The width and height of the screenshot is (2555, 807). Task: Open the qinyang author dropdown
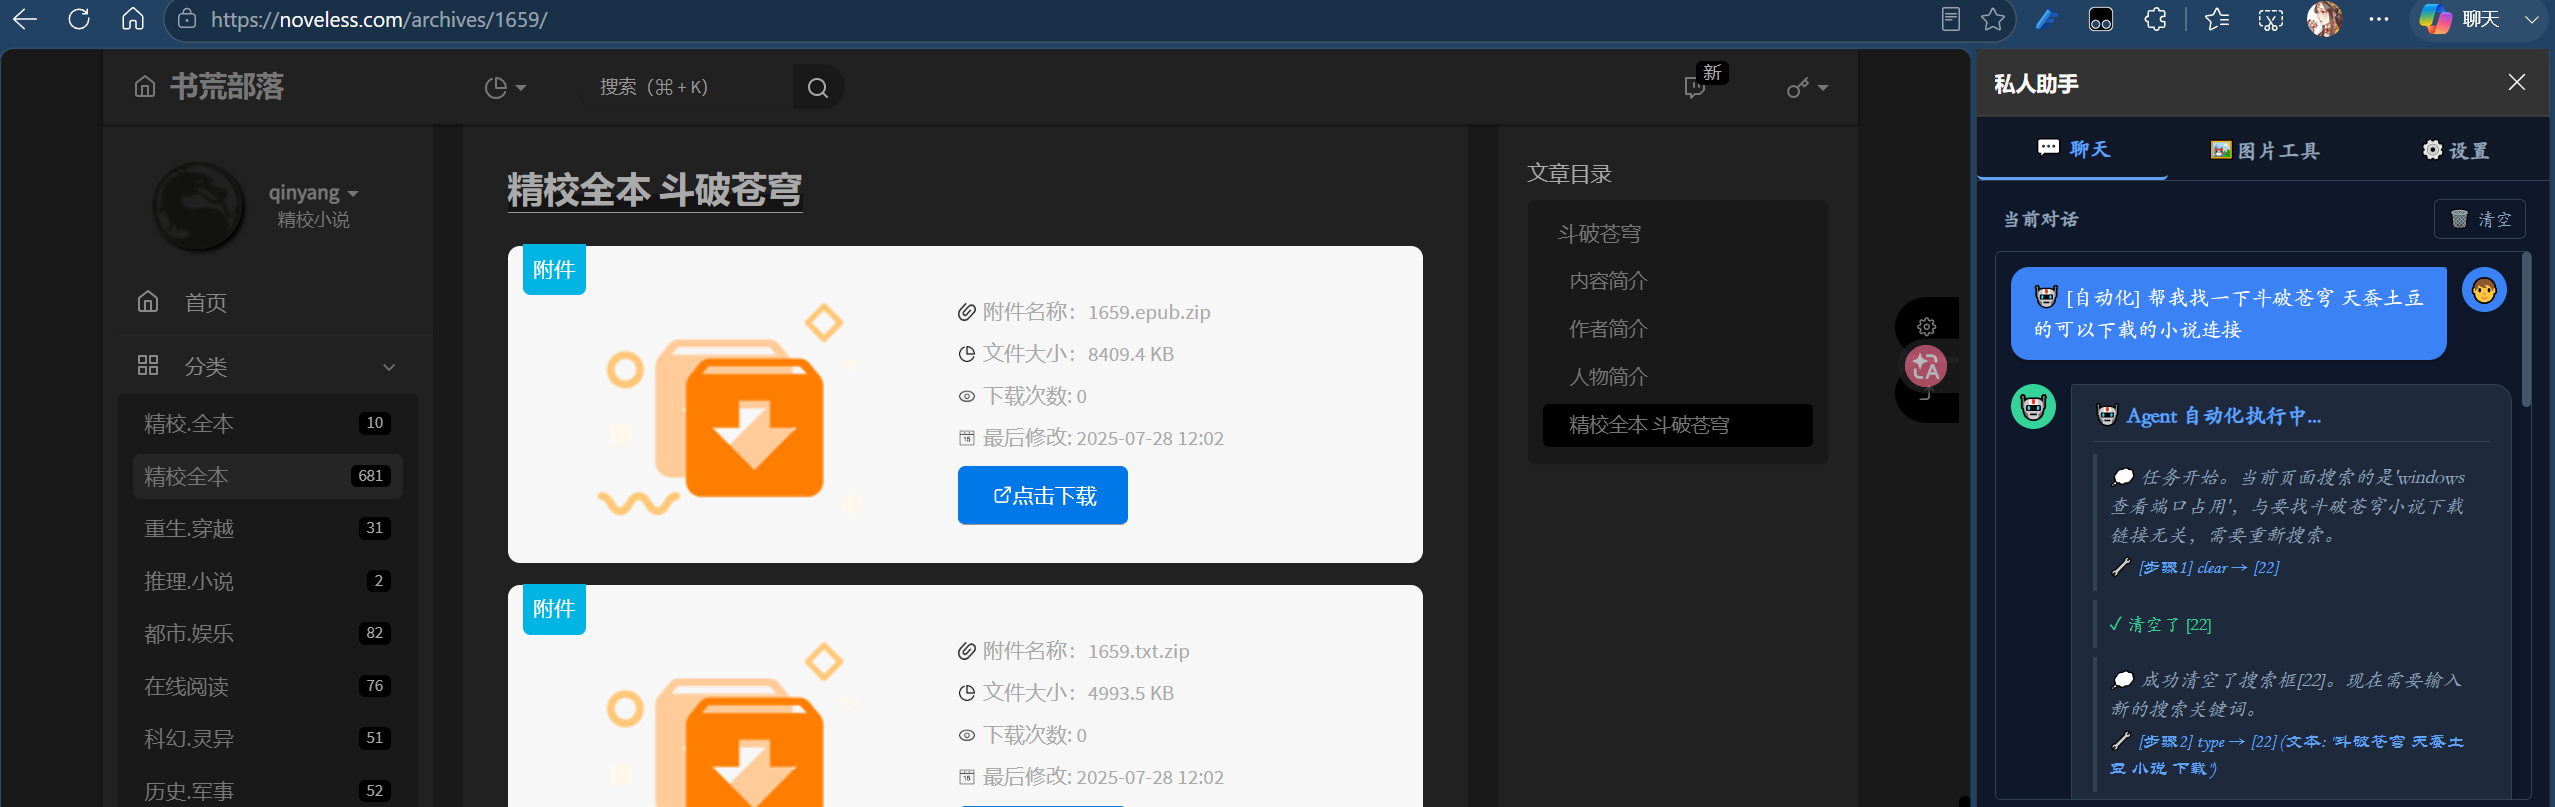point(313,193)
